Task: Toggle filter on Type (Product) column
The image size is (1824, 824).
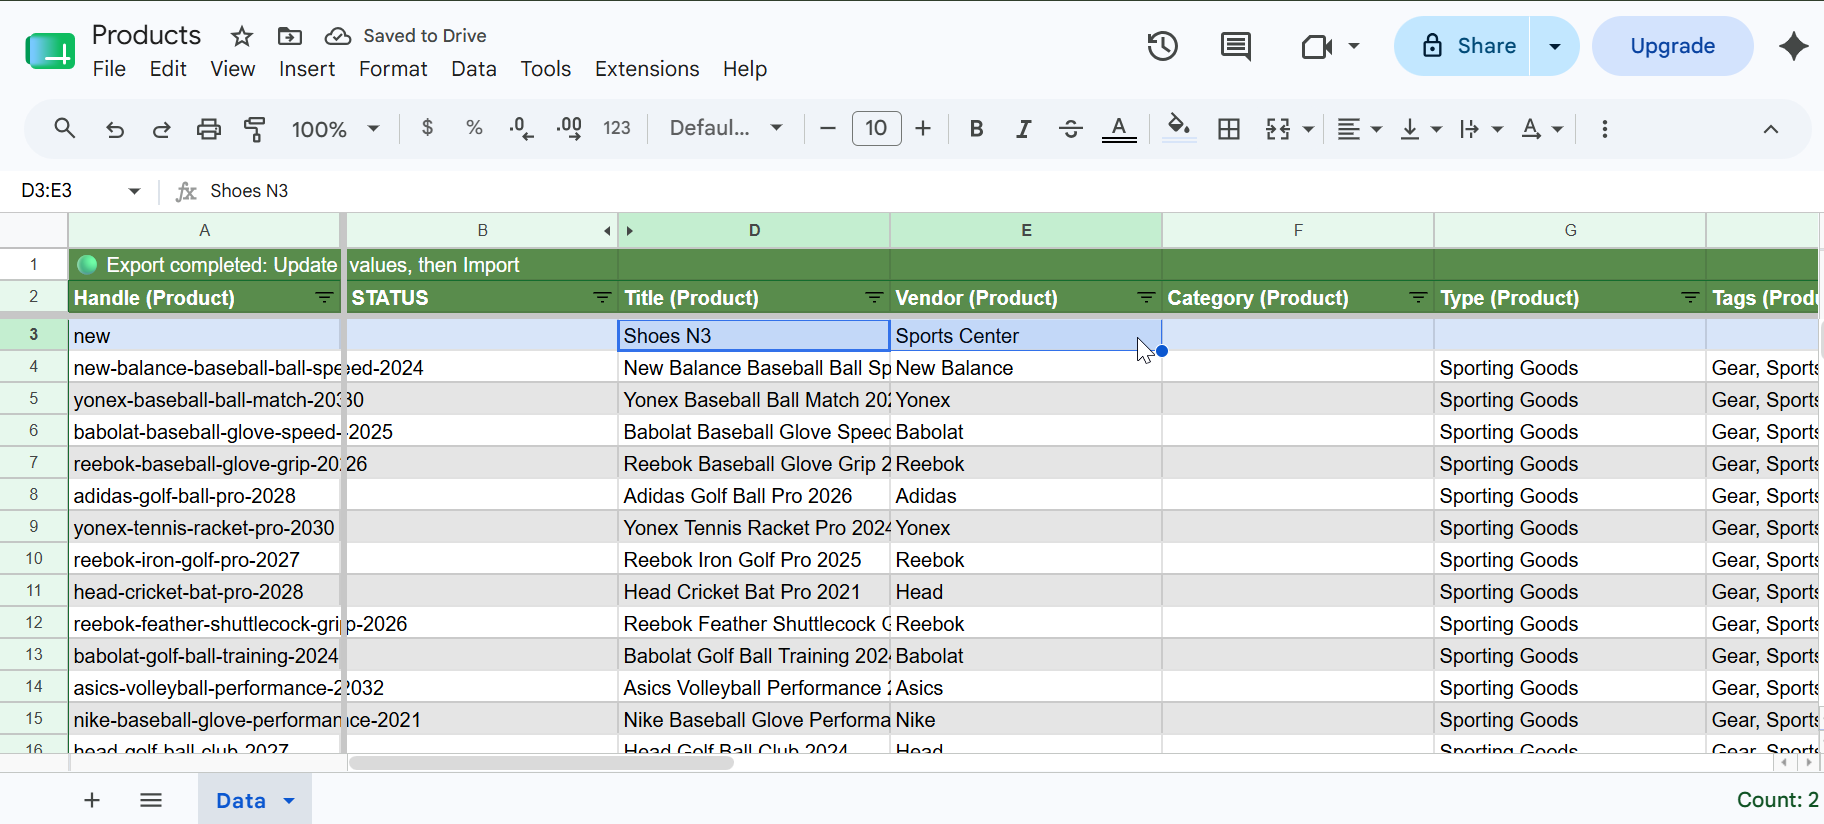Action: [1690, 298]
